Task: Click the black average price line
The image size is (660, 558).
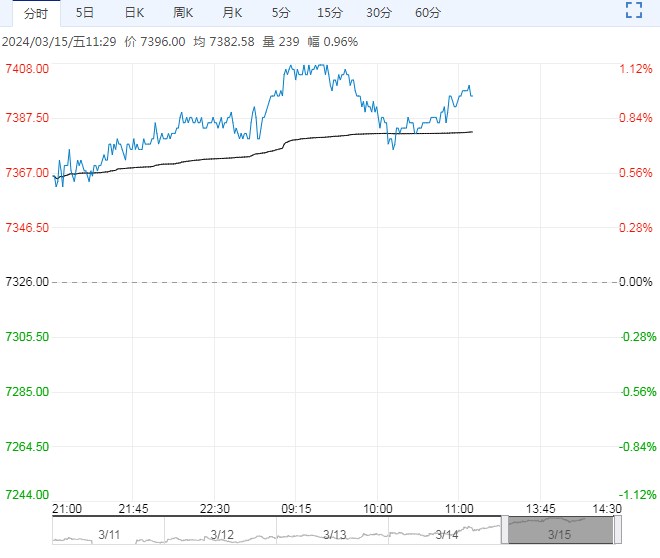Action: [x=200, y=159]
